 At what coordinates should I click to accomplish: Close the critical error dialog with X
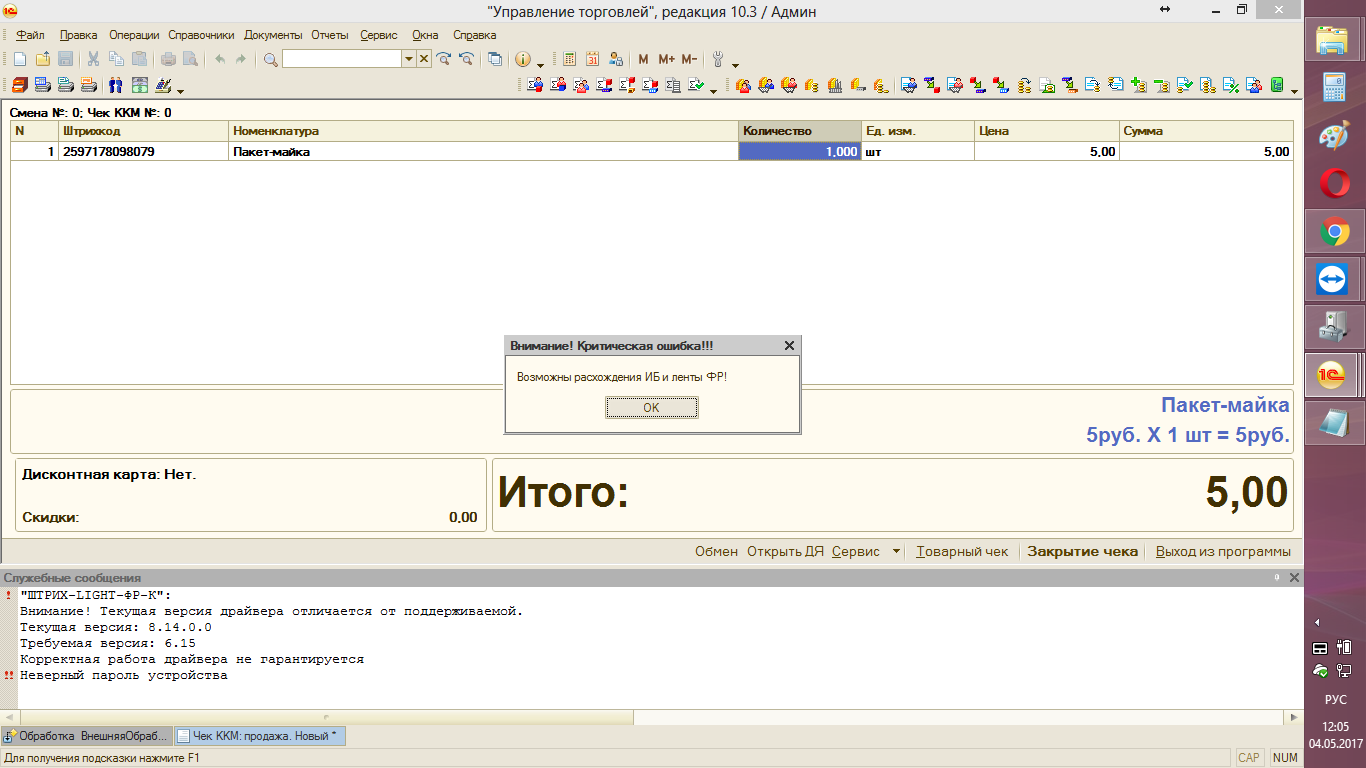point(789,346)
